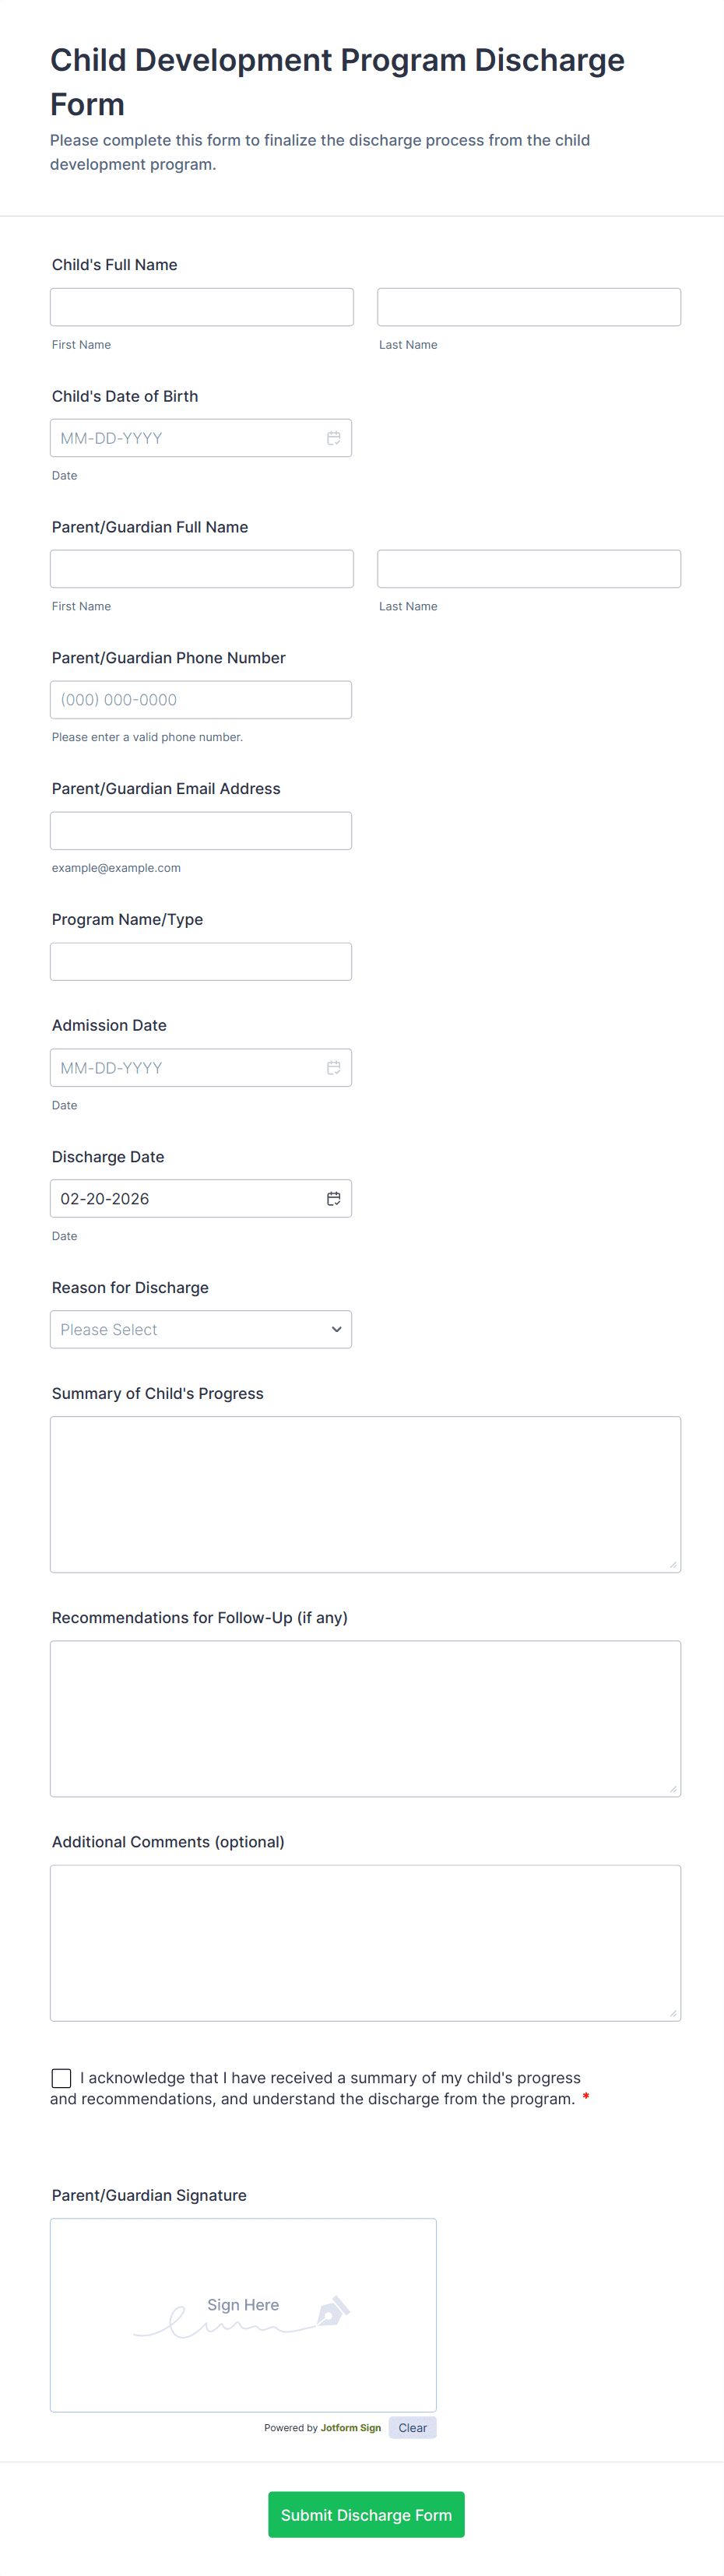Check the discharge acknowledgment checkbox
The height and width of the screenshot is (2576, 724).
(x=62, y=2078)
